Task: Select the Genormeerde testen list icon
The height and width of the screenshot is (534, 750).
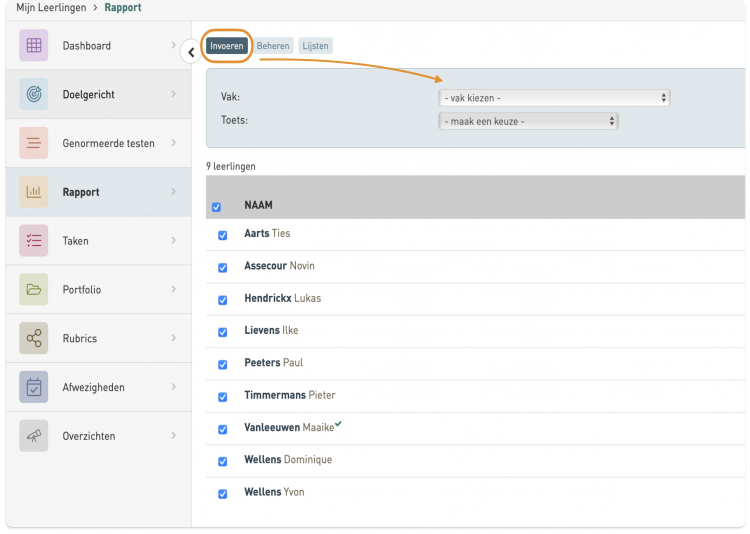Action: 33,143
